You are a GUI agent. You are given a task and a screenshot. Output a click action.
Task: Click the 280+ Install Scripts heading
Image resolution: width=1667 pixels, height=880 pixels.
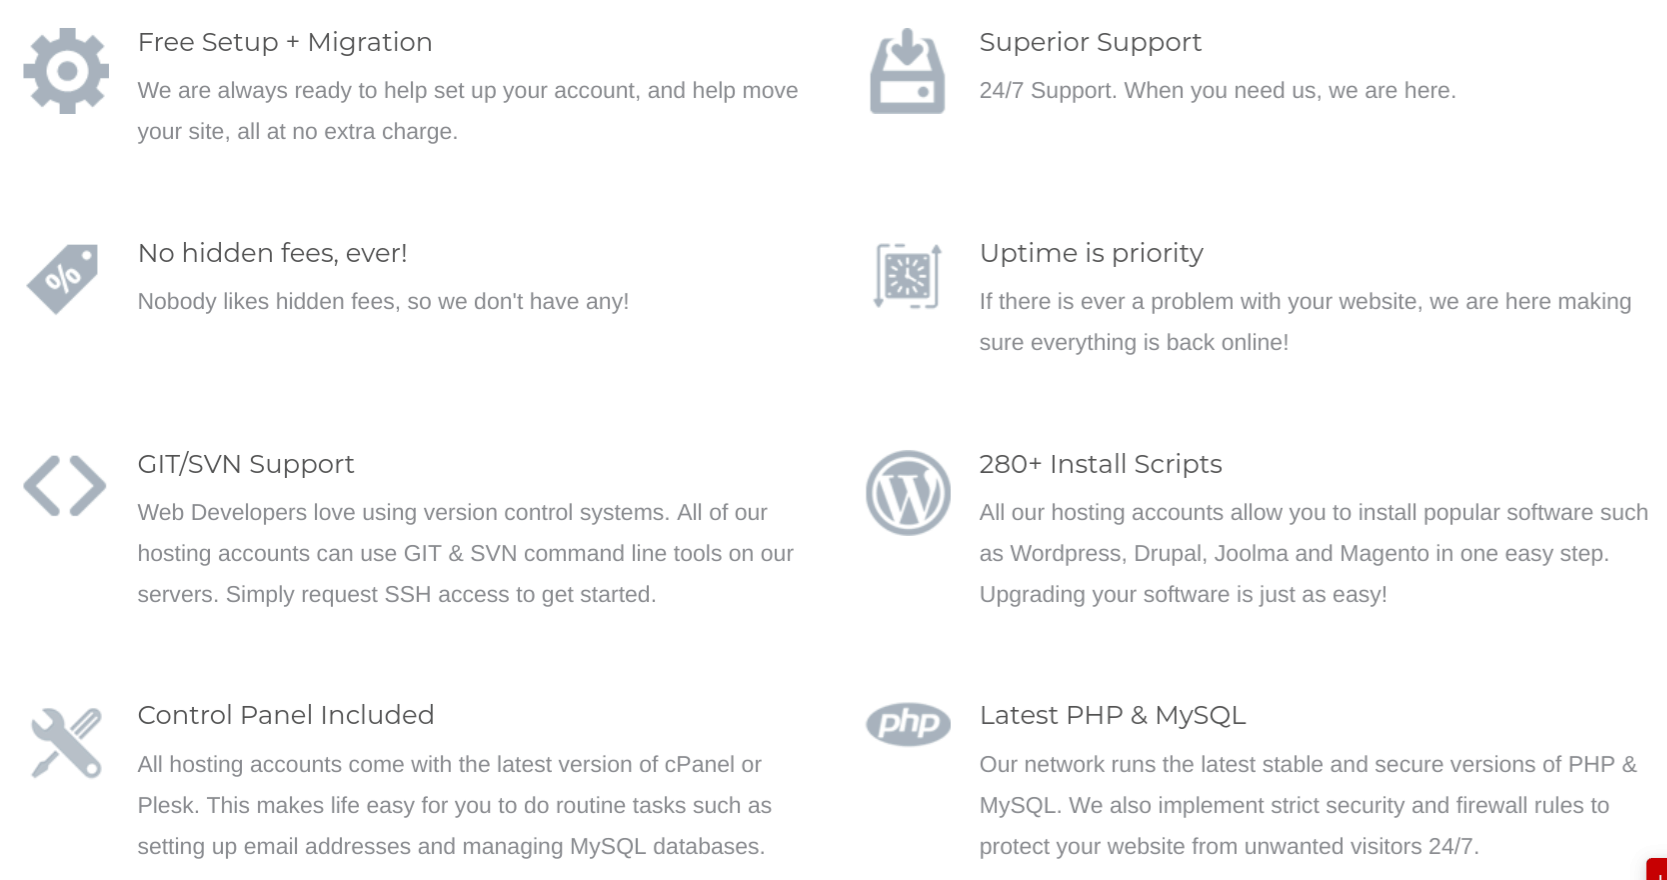(x=1100, y=464)
